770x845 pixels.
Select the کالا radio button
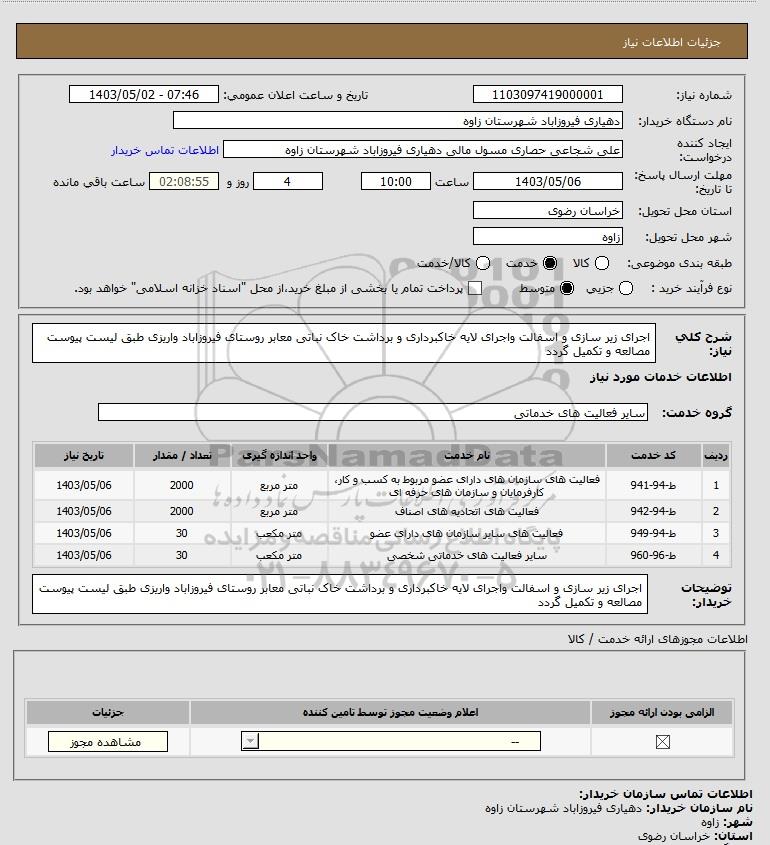coord(601,263)
